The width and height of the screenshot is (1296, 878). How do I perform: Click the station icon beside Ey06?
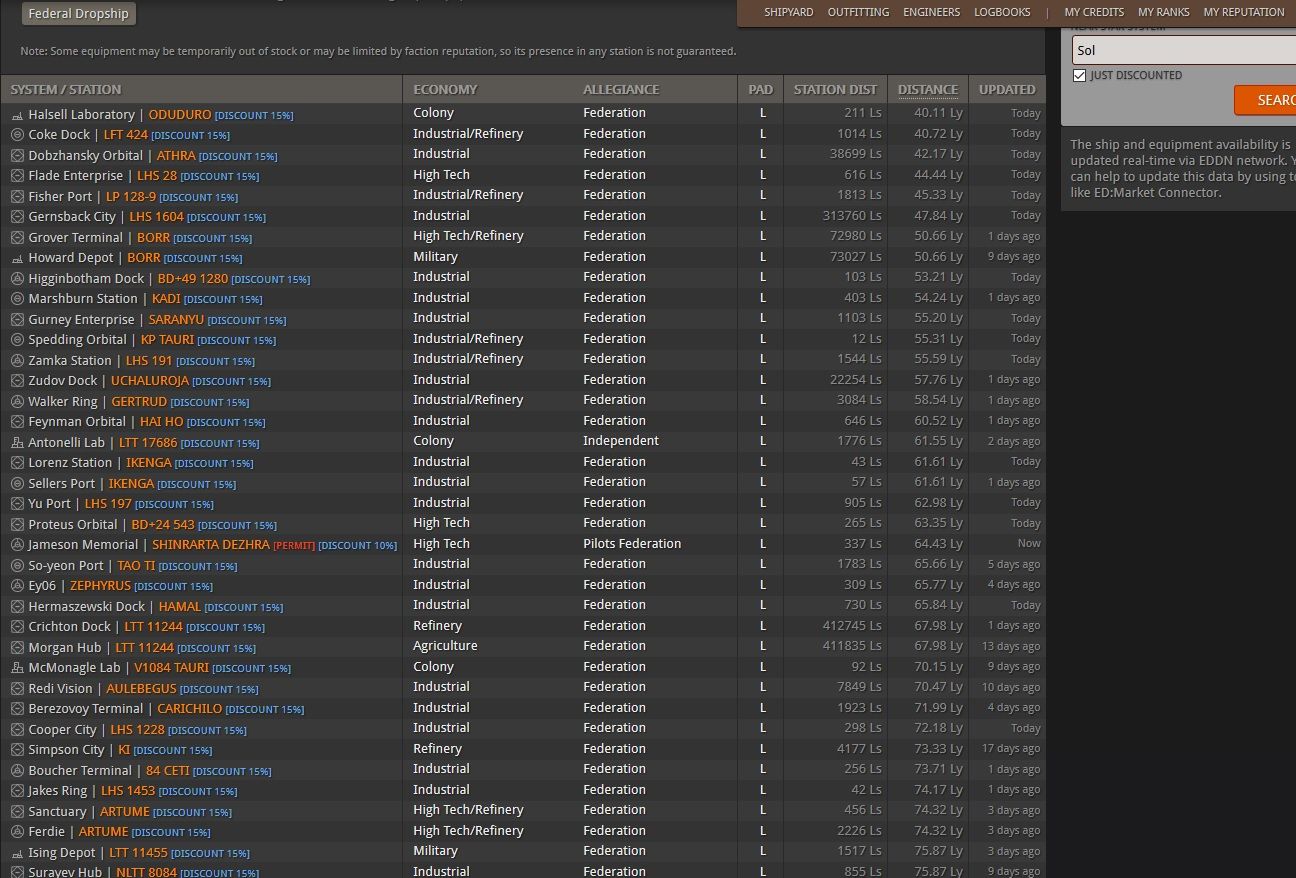point(17,586)
